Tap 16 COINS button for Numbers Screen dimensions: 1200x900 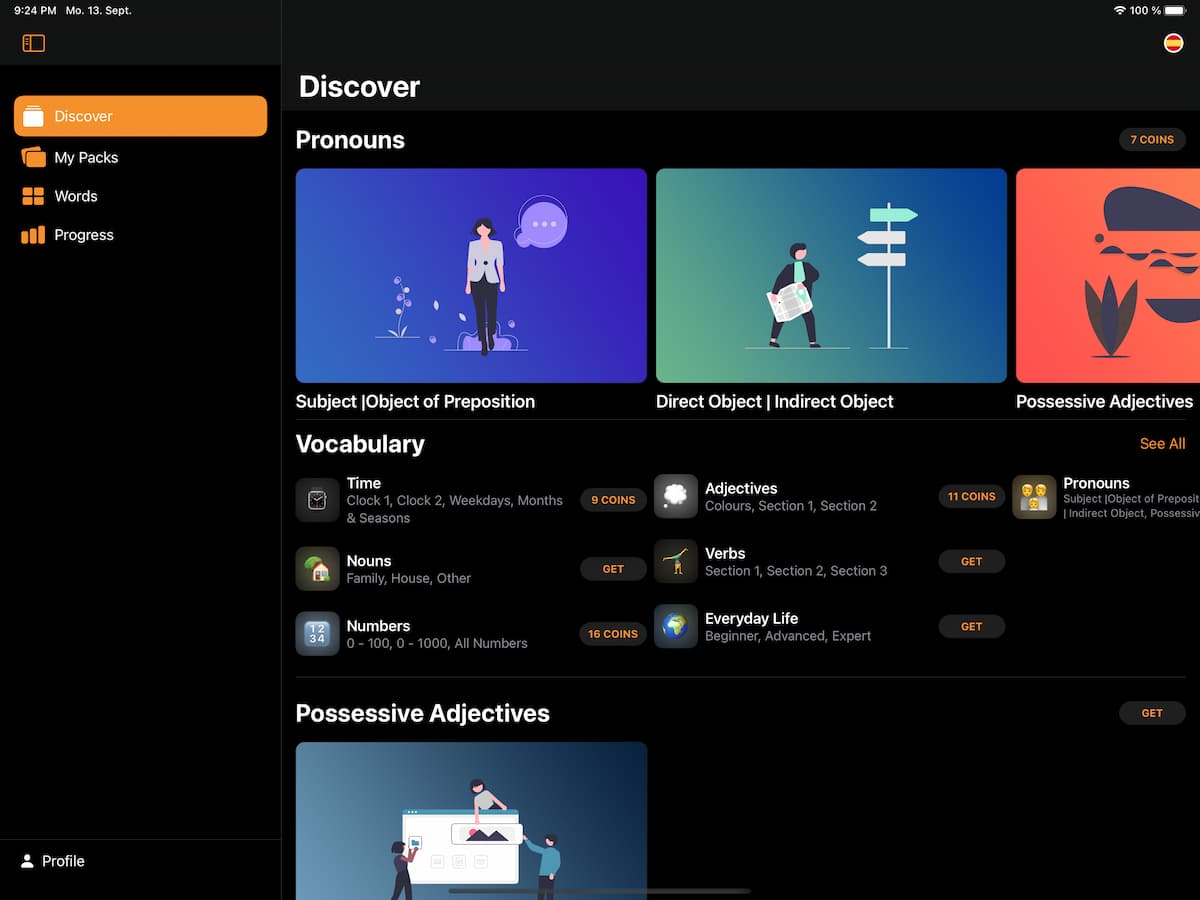click(613, 634)
